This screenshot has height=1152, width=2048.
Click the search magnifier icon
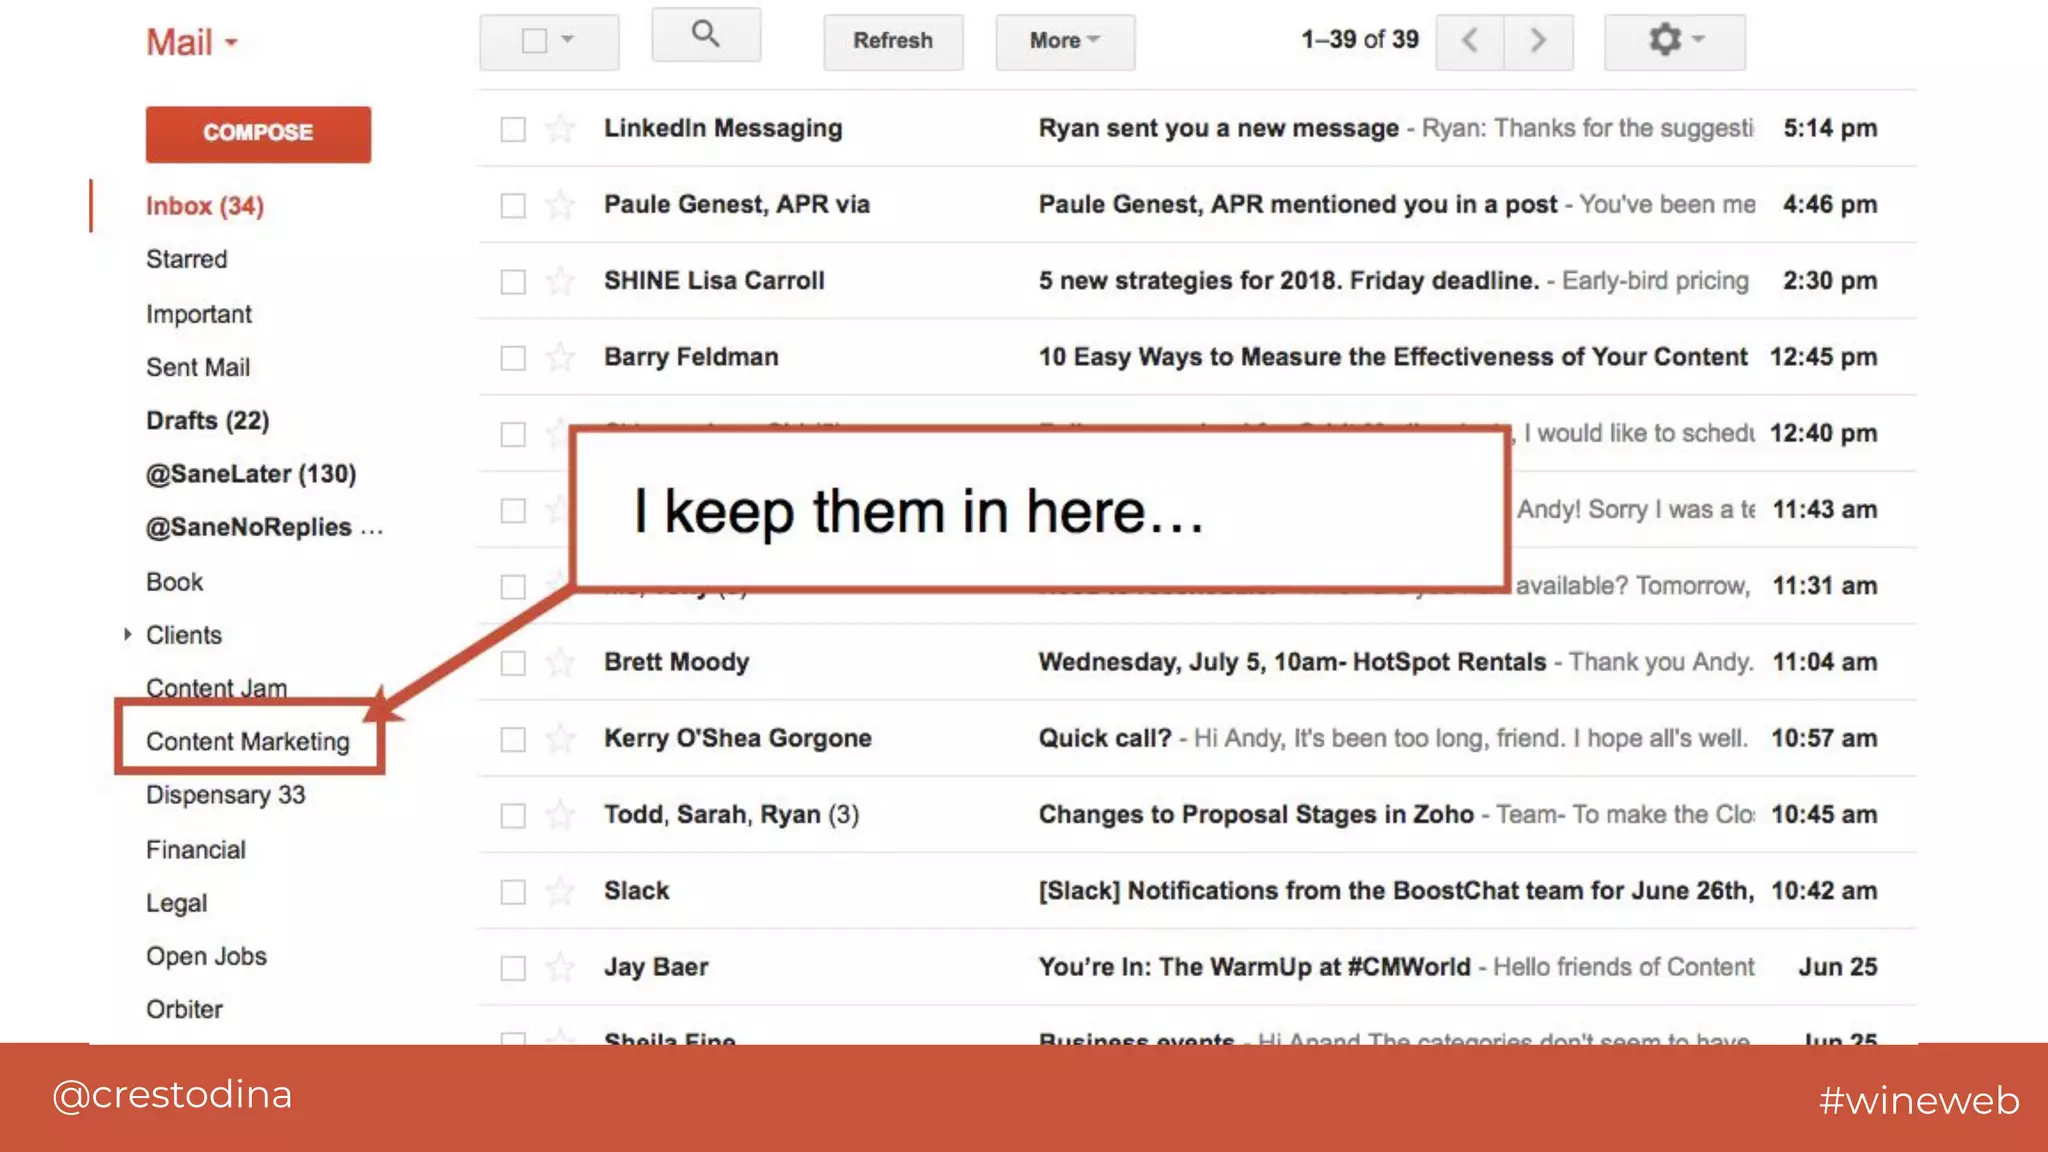coord(706,35)
